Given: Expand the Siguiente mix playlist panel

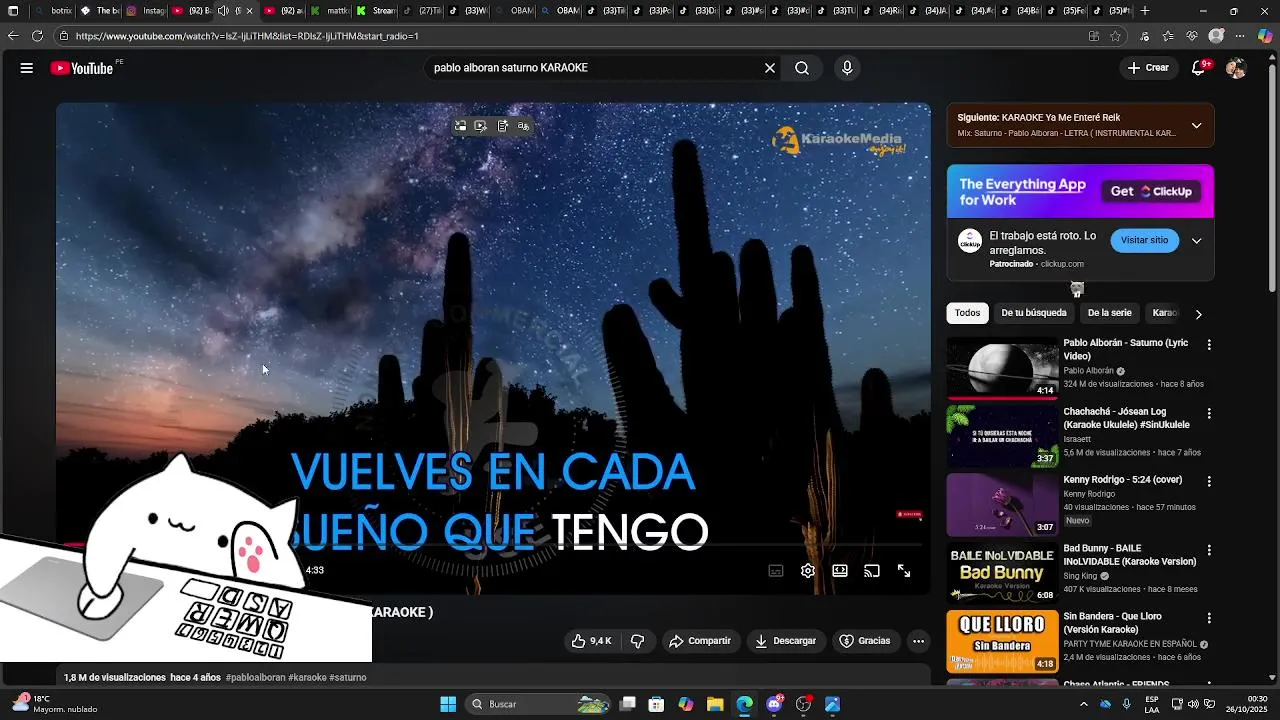Looking at the screenshot, I should (x=1196, y=126).
